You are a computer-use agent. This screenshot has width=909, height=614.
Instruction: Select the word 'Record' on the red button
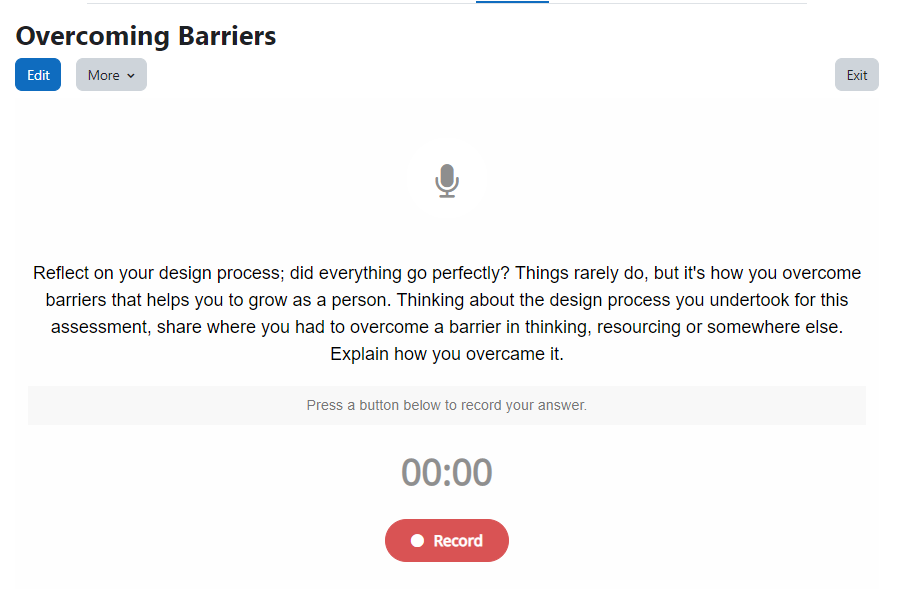pos(458,541)
